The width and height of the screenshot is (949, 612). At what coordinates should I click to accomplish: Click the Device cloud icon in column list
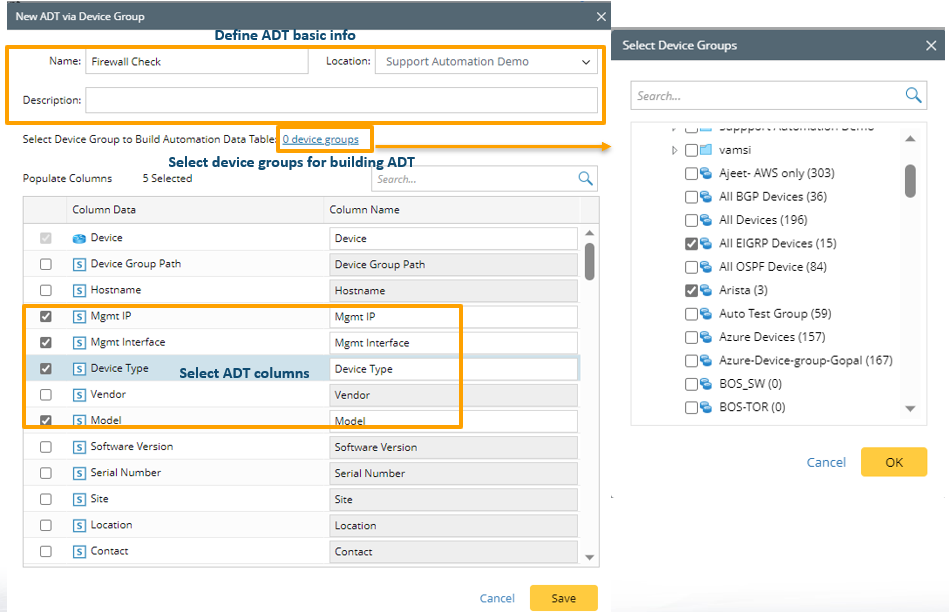pos(79,239)
